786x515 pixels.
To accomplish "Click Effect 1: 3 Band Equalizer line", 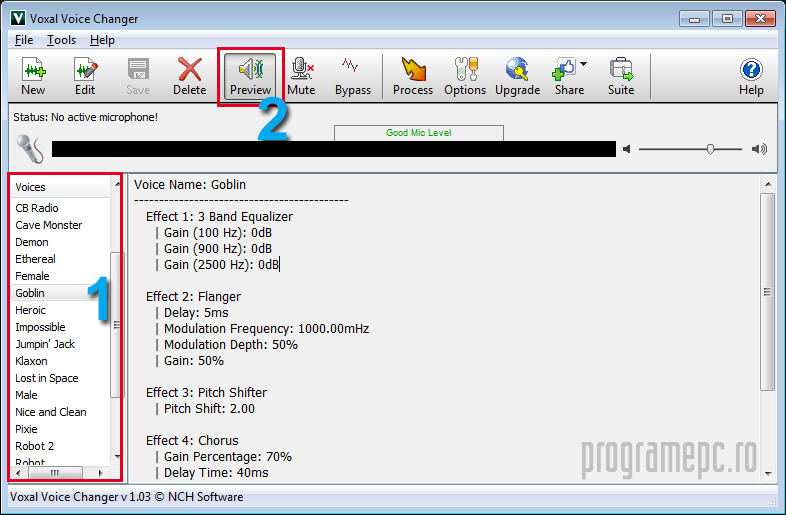I will point(220,217).
